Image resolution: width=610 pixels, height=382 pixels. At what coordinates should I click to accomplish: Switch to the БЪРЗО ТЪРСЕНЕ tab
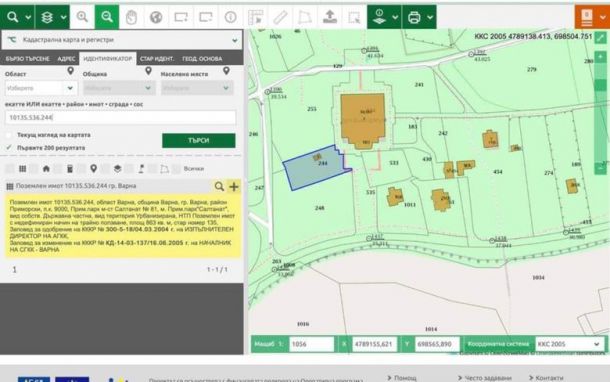(x=28, y=59)
